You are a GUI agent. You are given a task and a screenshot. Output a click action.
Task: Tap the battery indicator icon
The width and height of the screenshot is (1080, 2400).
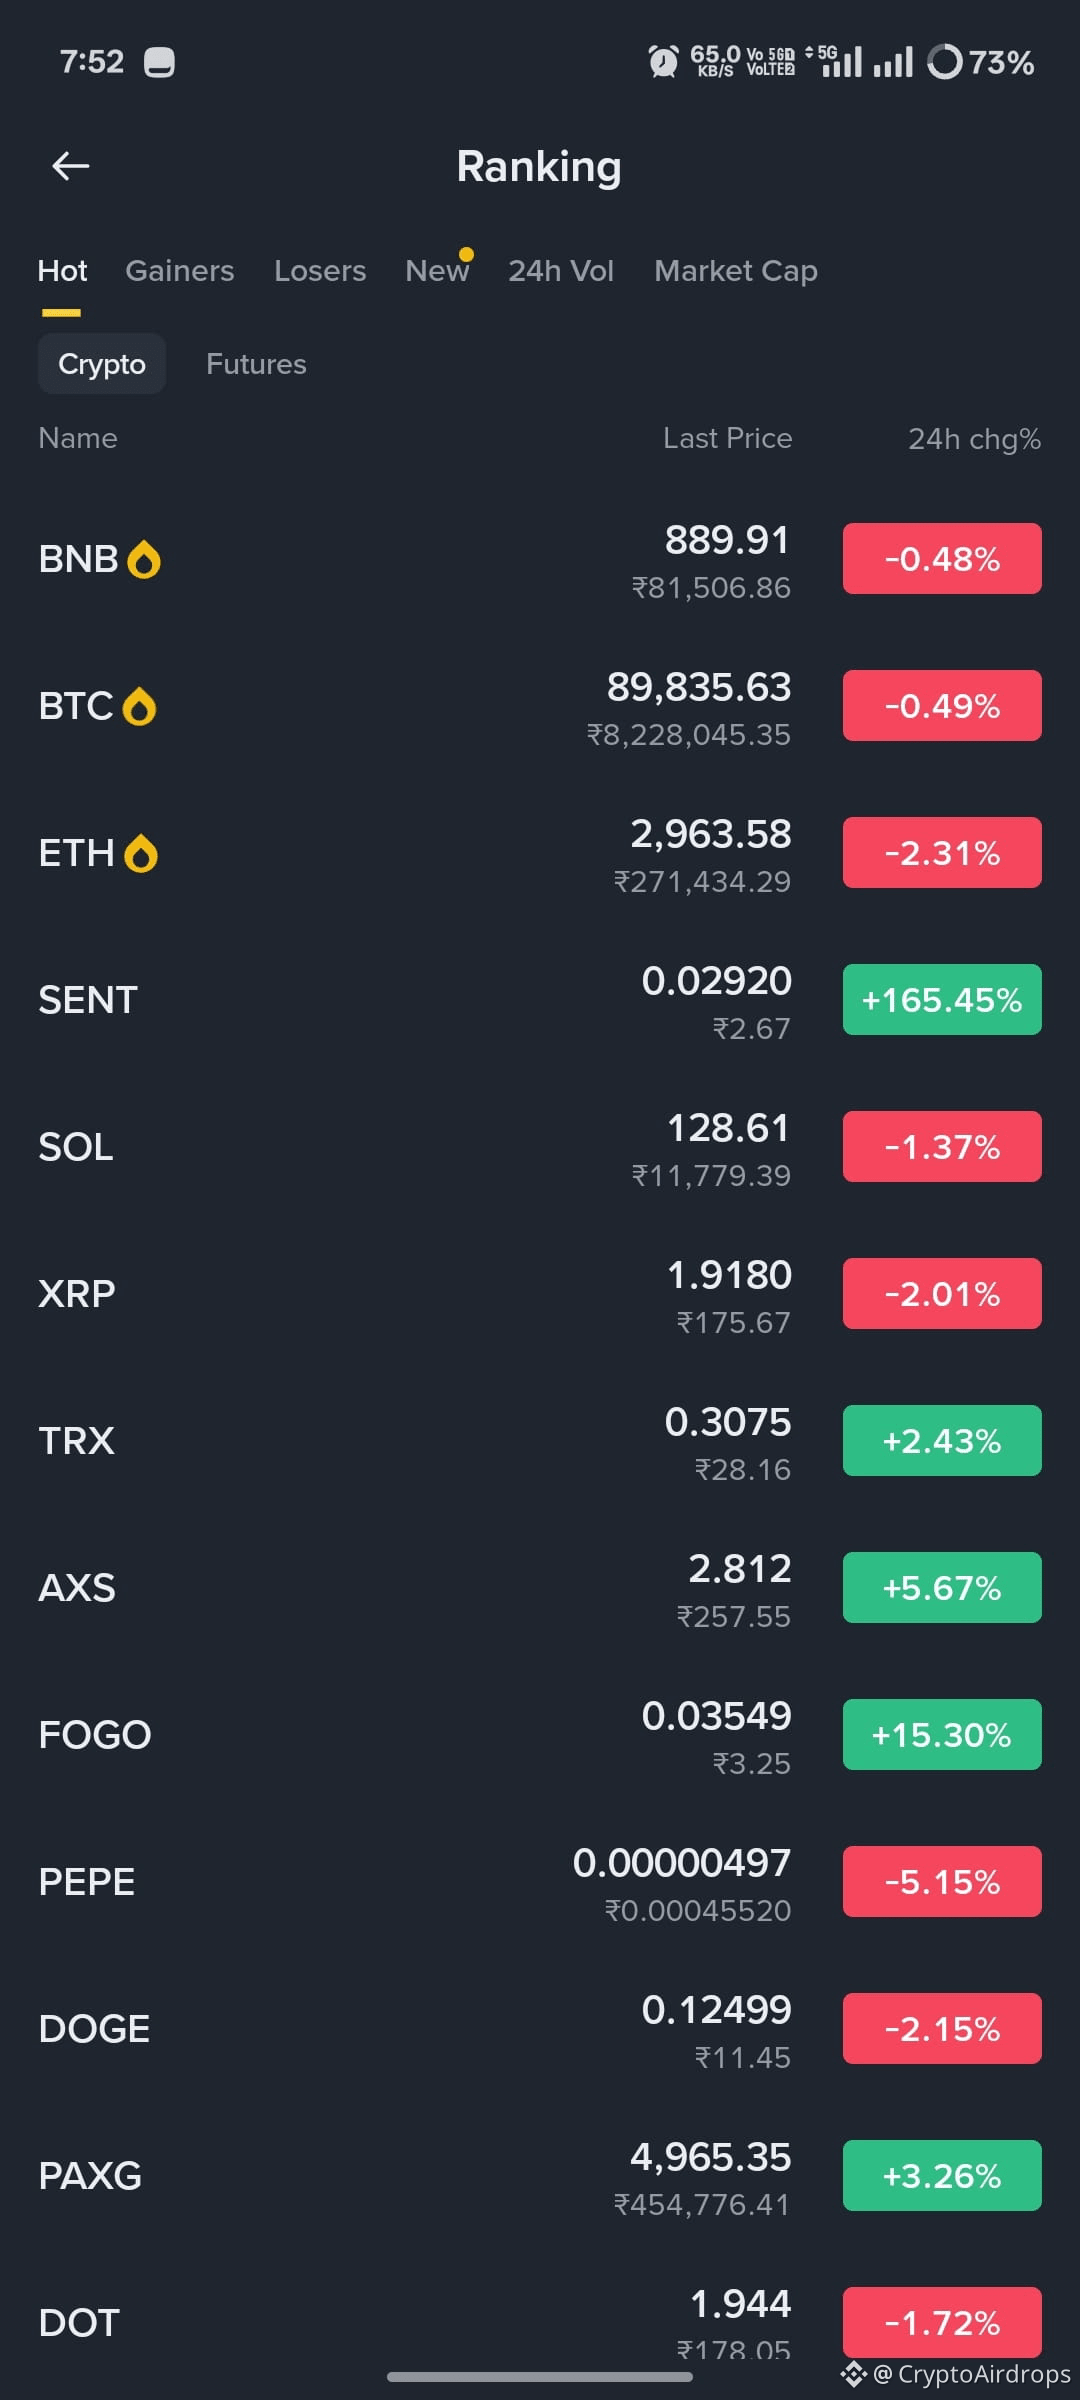pyautogui.click(x=944, y=62)
